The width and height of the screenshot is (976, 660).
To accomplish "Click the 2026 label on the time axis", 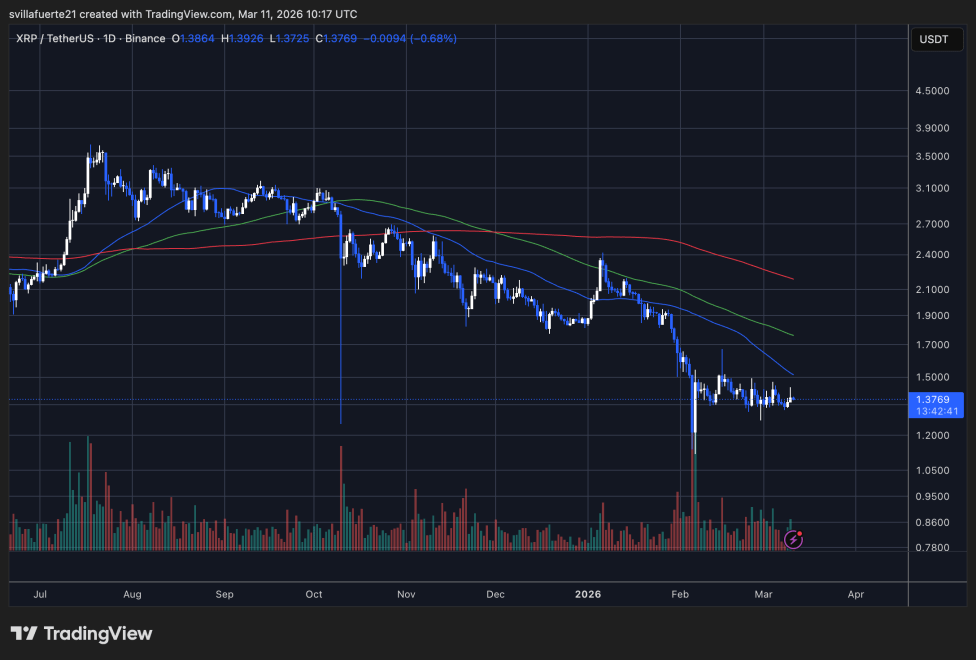I will (x=588, y=594).
